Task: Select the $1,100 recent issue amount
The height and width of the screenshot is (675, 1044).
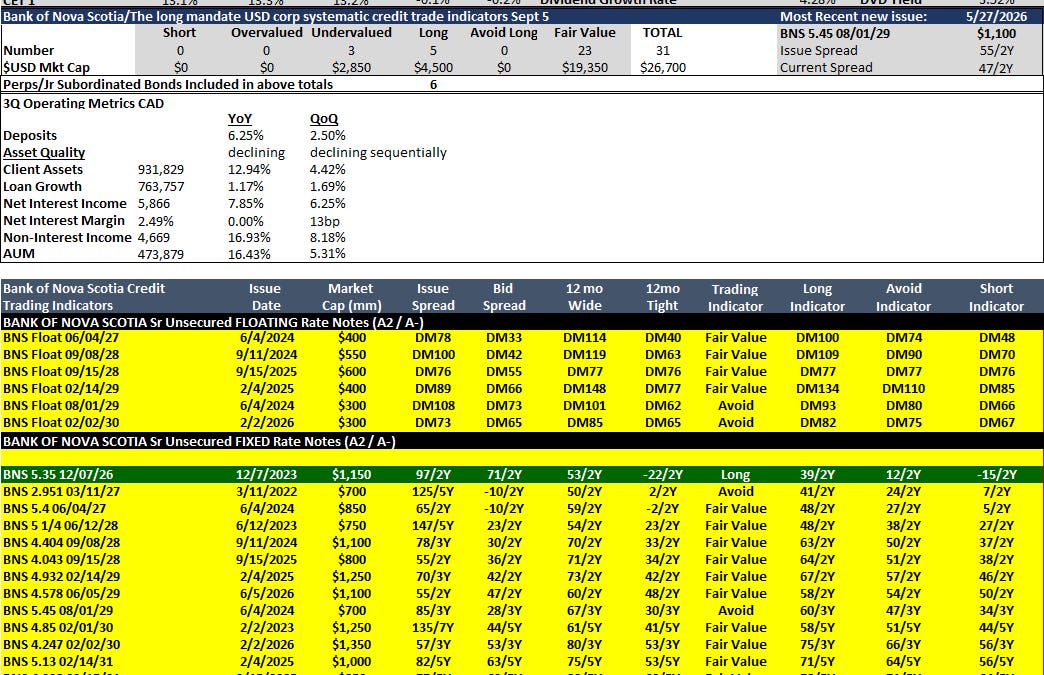Action: pos(996,33)
